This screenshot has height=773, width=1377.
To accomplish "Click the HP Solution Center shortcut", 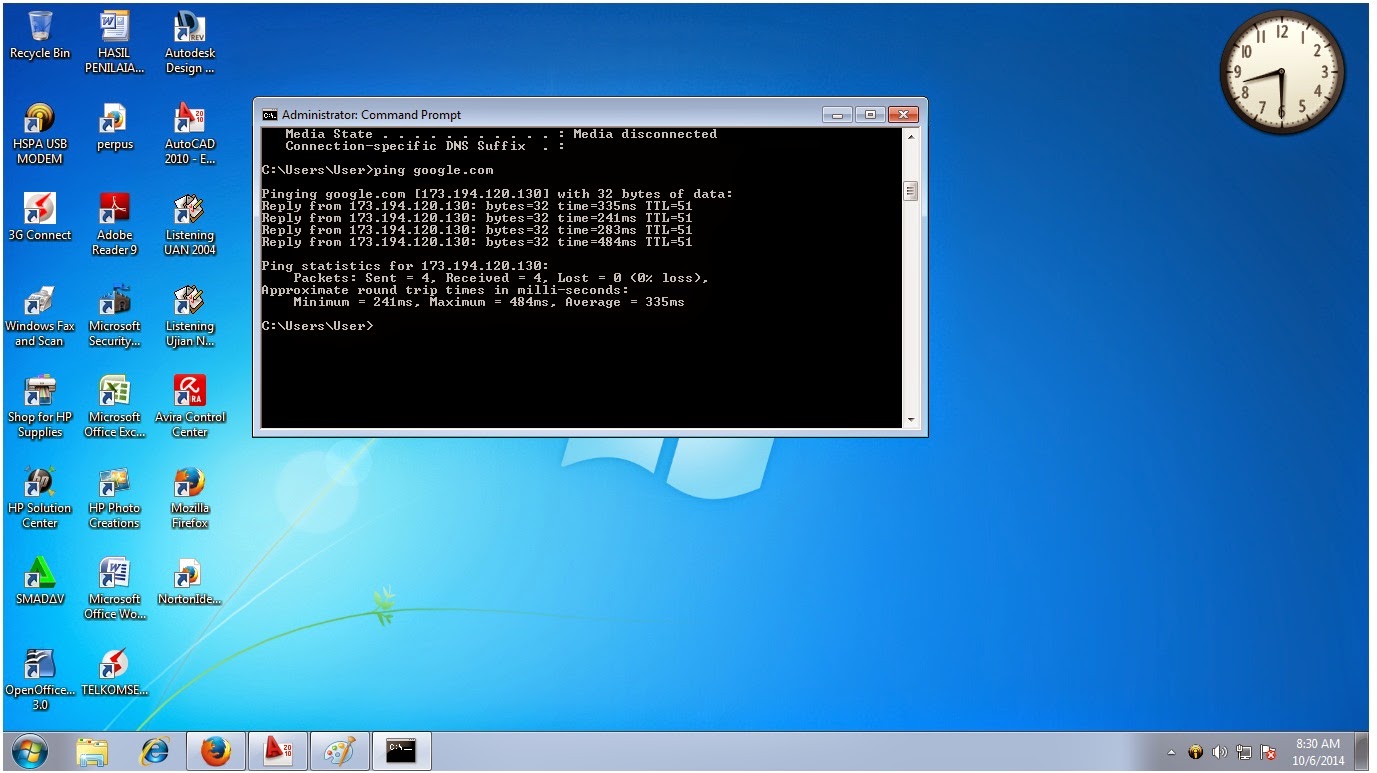I will (x=39, y=498).
